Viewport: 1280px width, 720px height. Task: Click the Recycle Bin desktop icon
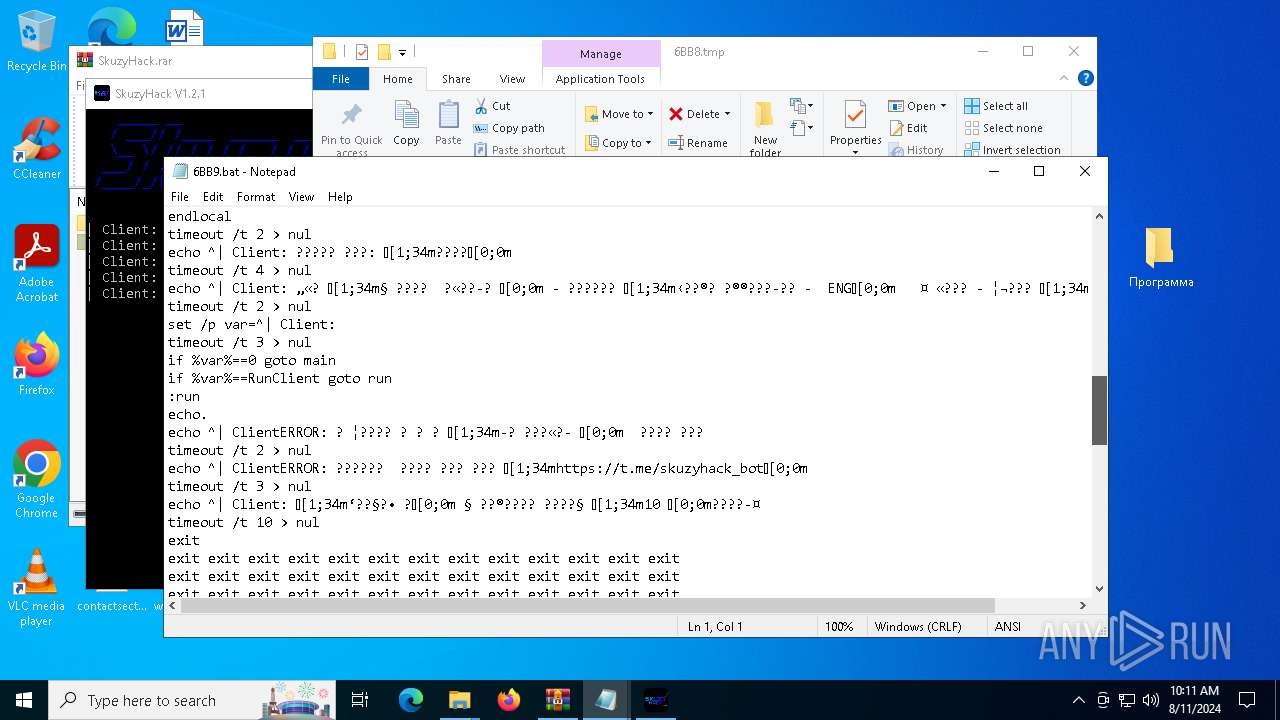click(36, 41)
